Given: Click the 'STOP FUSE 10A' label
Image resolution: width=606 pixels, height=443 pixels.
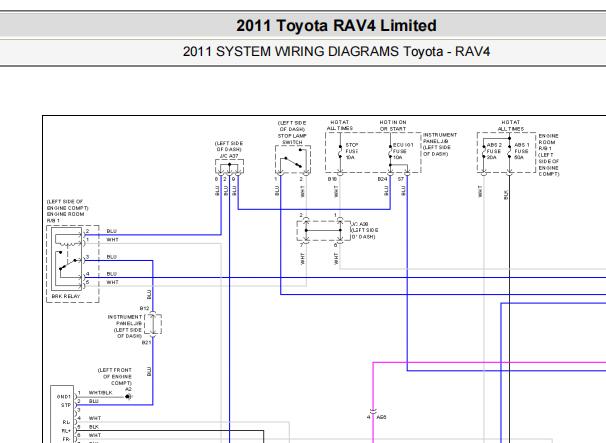Looking at the screenshot, I should point(352,151).
